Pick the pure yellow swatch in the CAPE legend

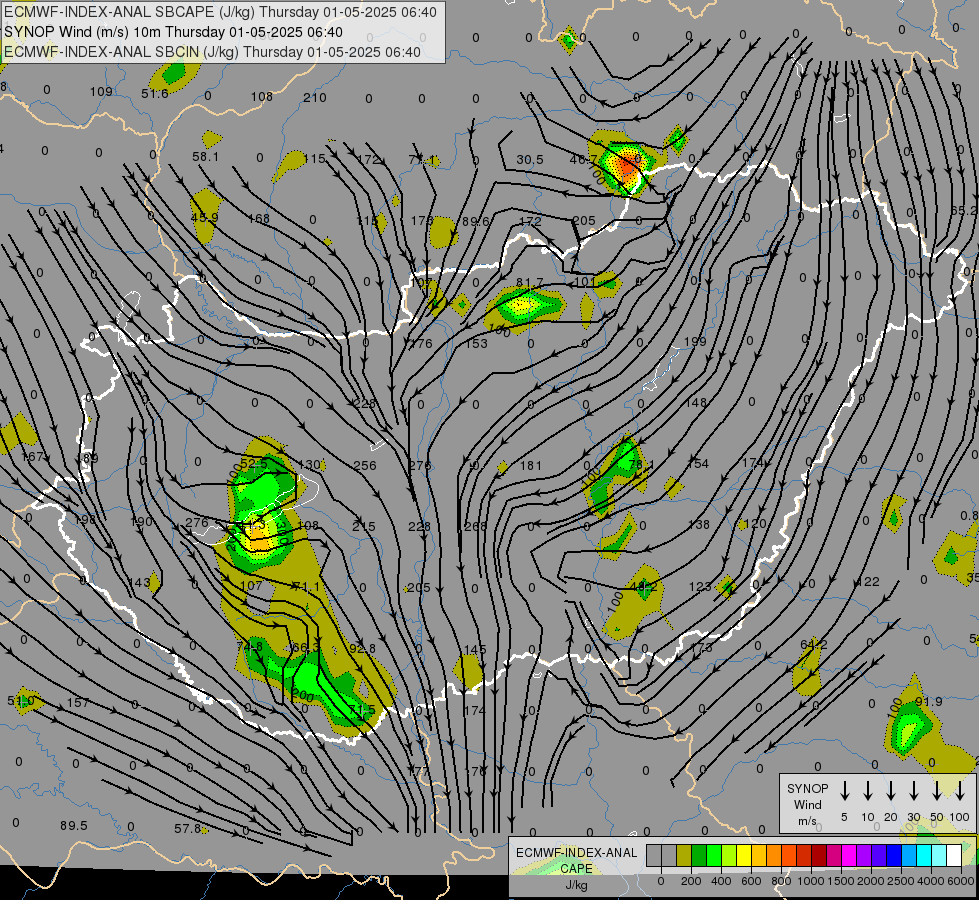click(744, 855)
